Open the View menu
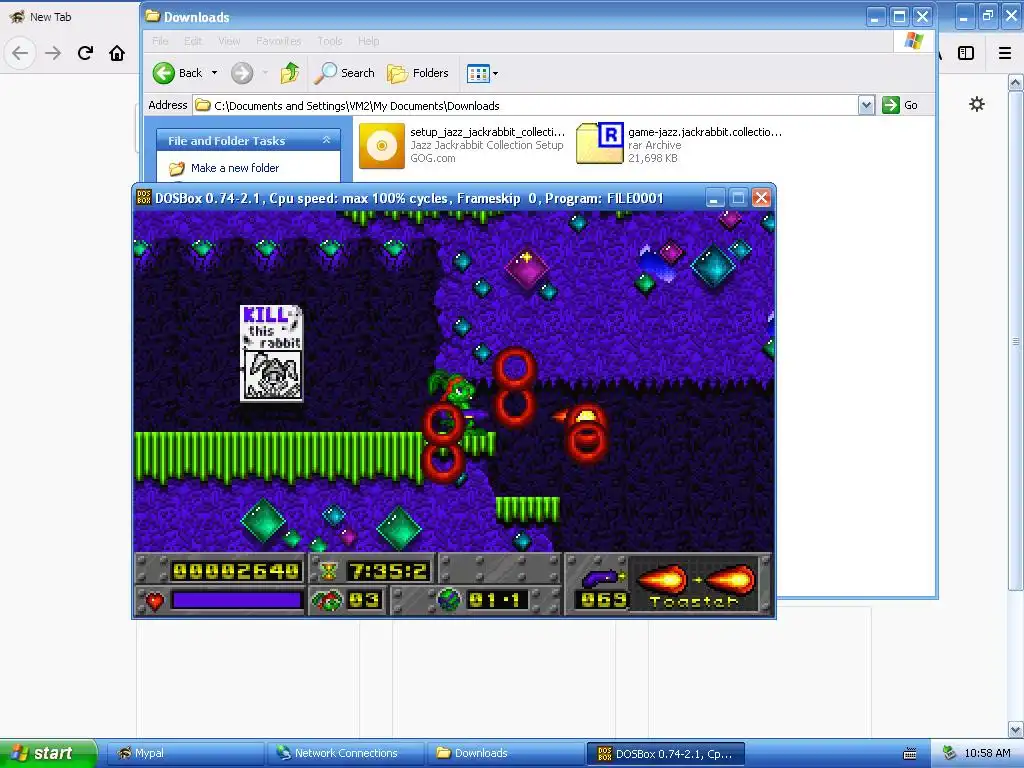Viewport: 1024px width, 768px height. click(x=229, y=41)
